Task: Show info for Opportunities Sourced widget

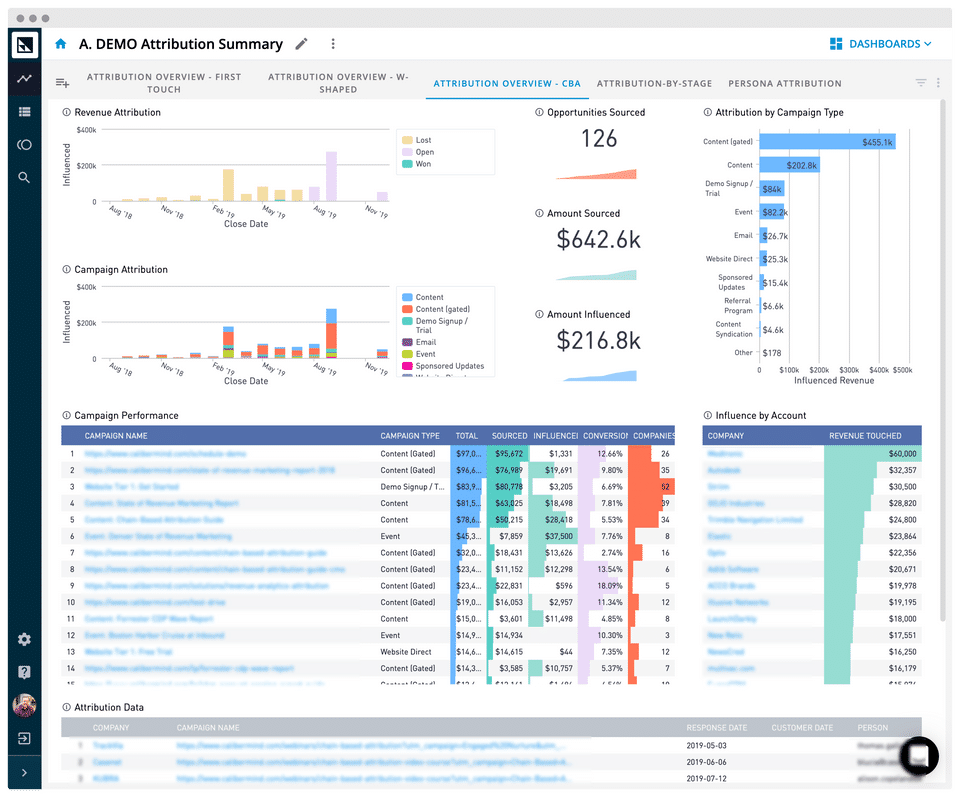Action: [x=539, y=112]
